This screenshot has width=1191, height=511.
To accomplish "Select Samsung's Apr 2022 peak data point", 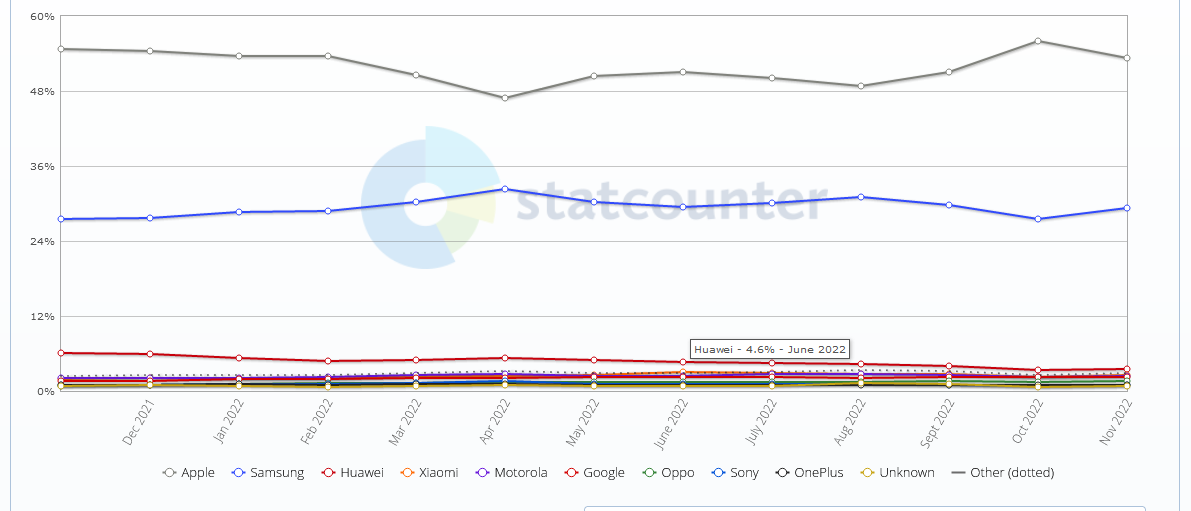I will pos(505,189).
